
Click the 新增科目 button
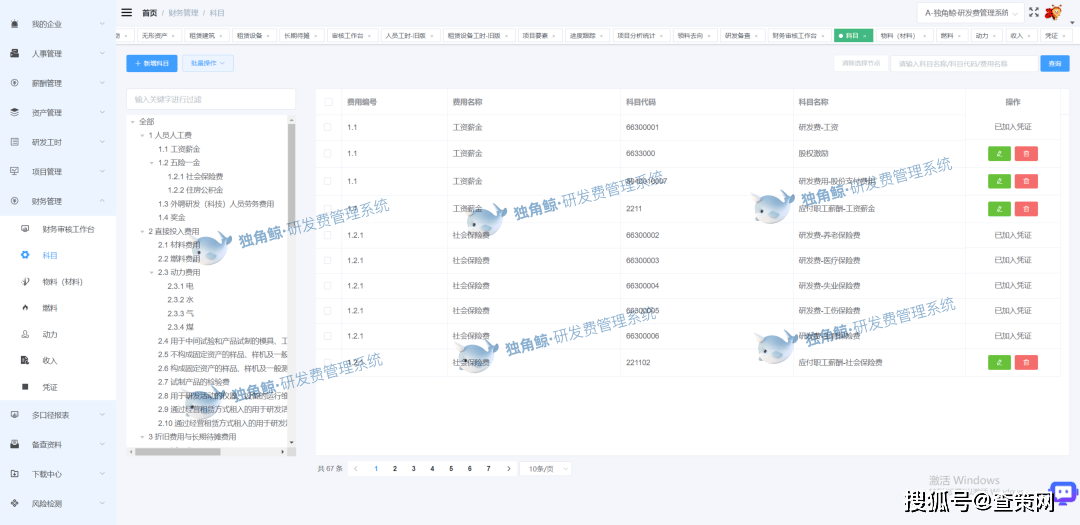point(152,63)
